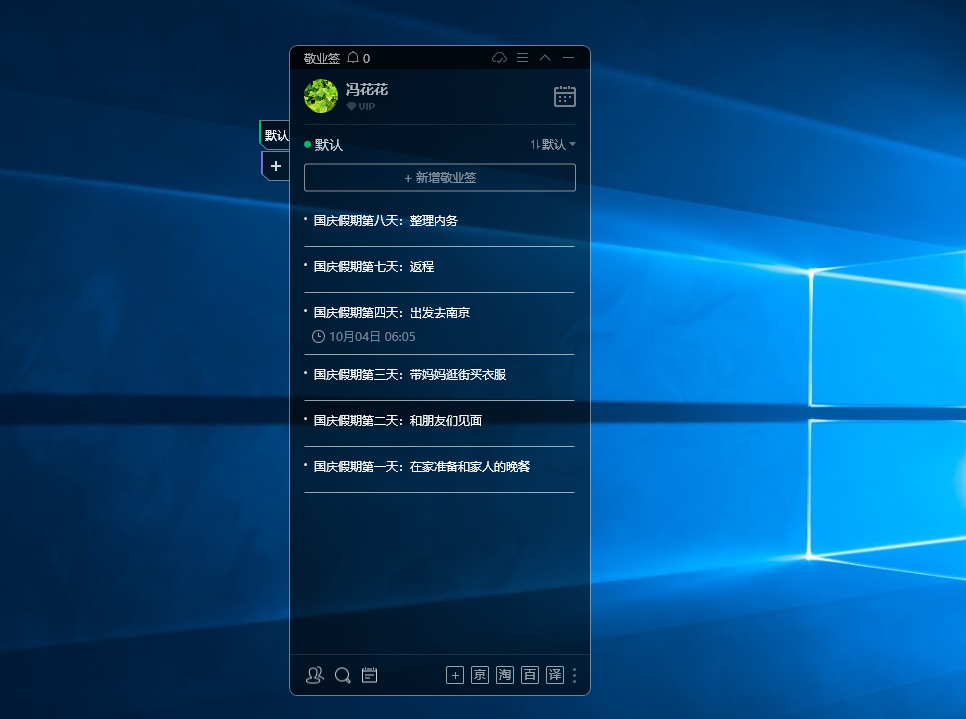Image resolution: width=966 pixels, height=719 pixels.
Task: Click the username 冯花花
Action: click(x=367, y=89)
